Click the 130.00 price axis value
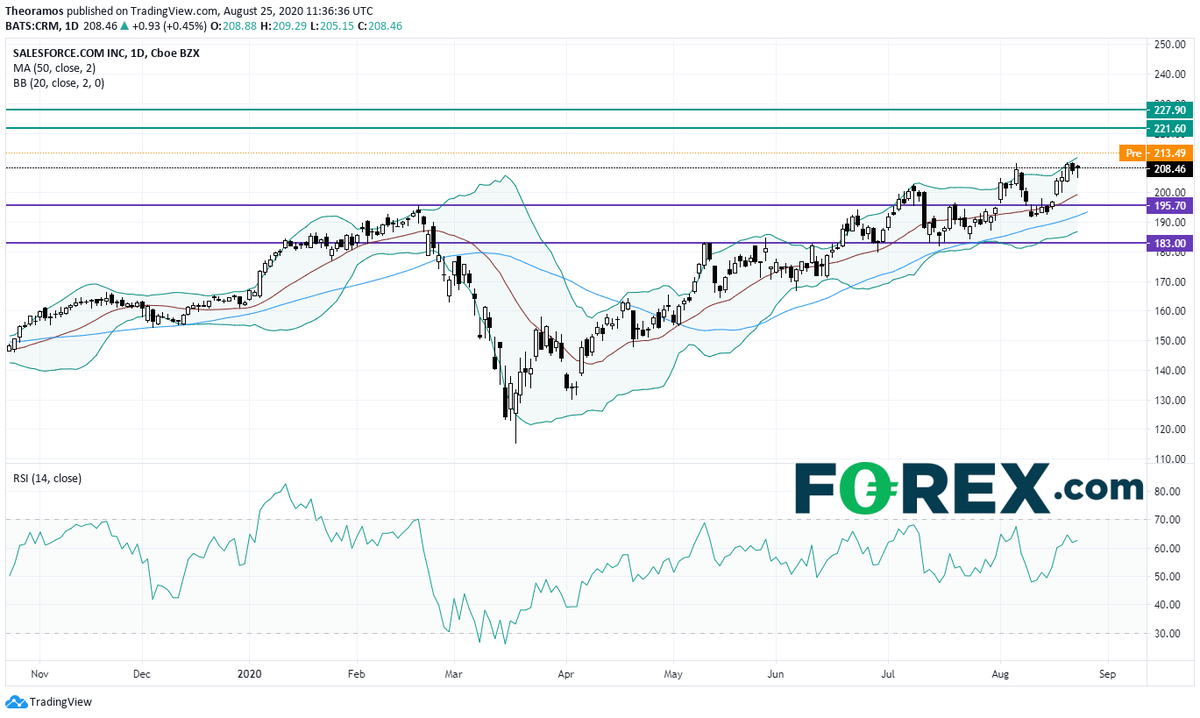Screen dimensions: 1200x718 1168,400
